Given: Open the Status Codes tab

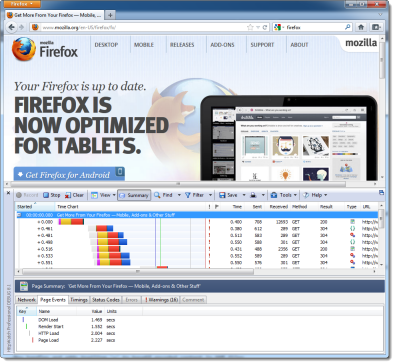Looking at the screenshot, I should pyautogui.click(x=106, y=300).
